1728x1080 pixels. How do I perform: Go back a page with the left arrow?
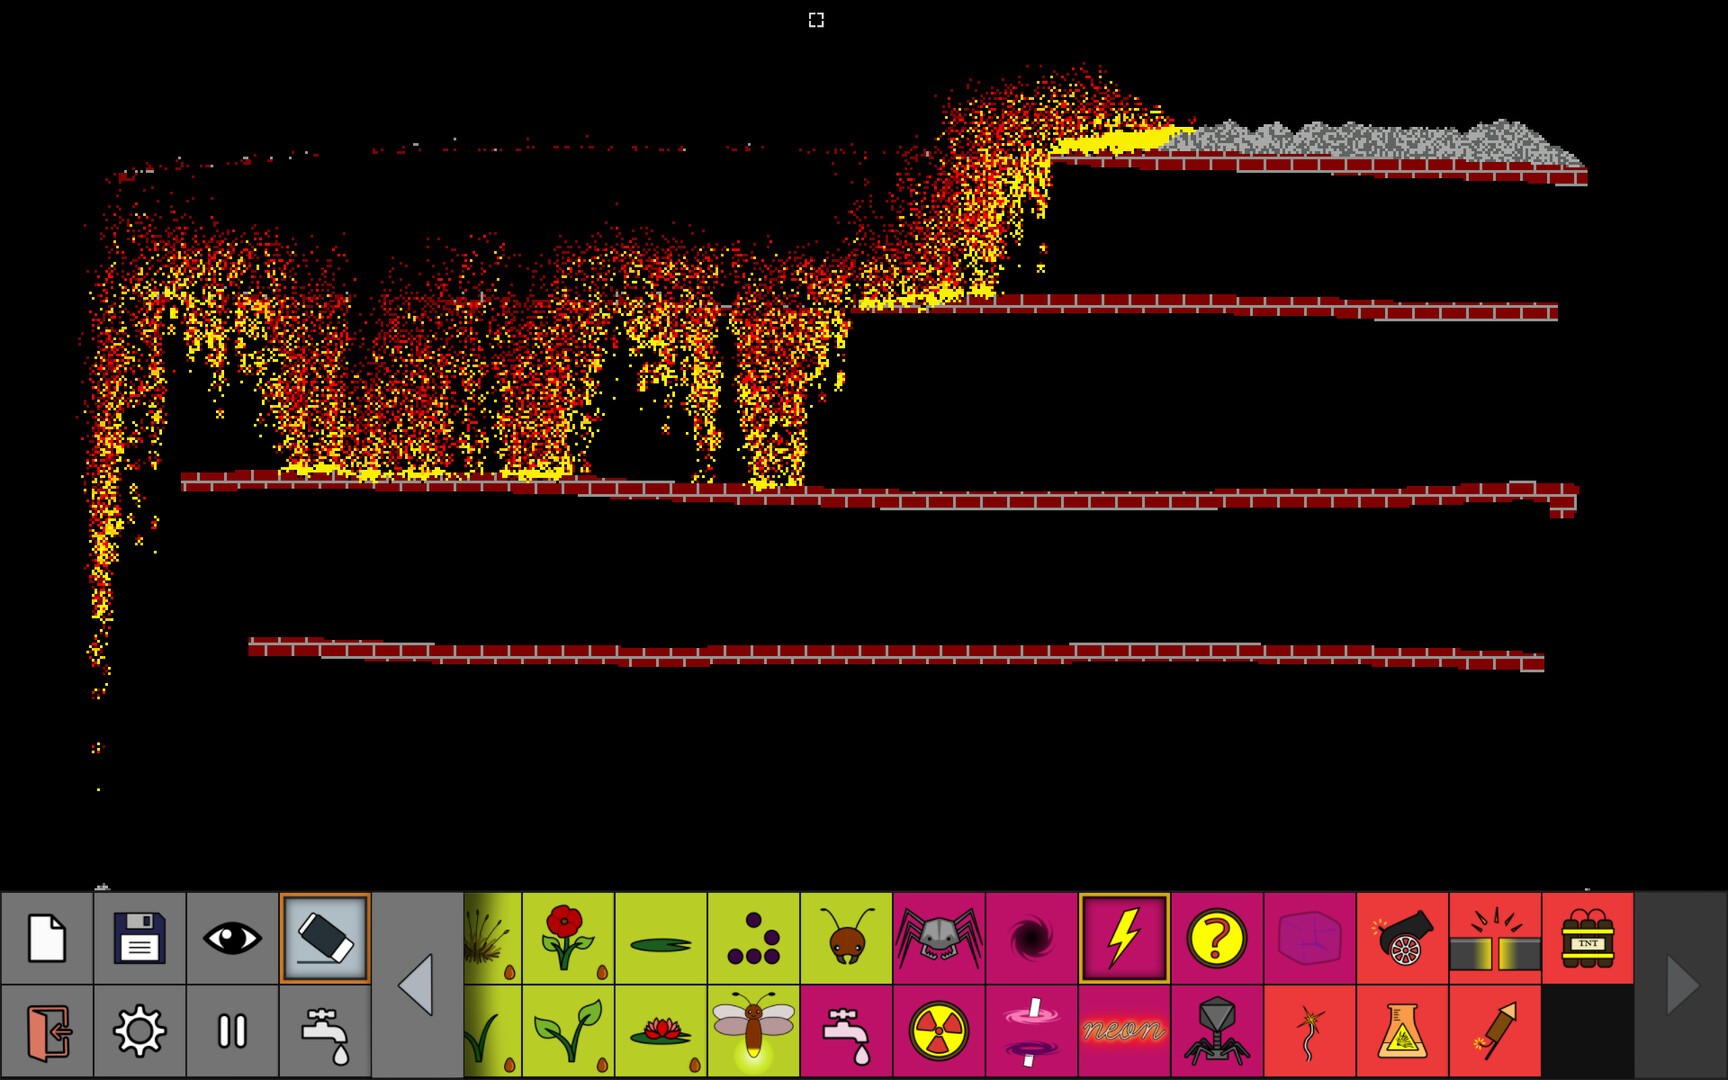(415, 985)
